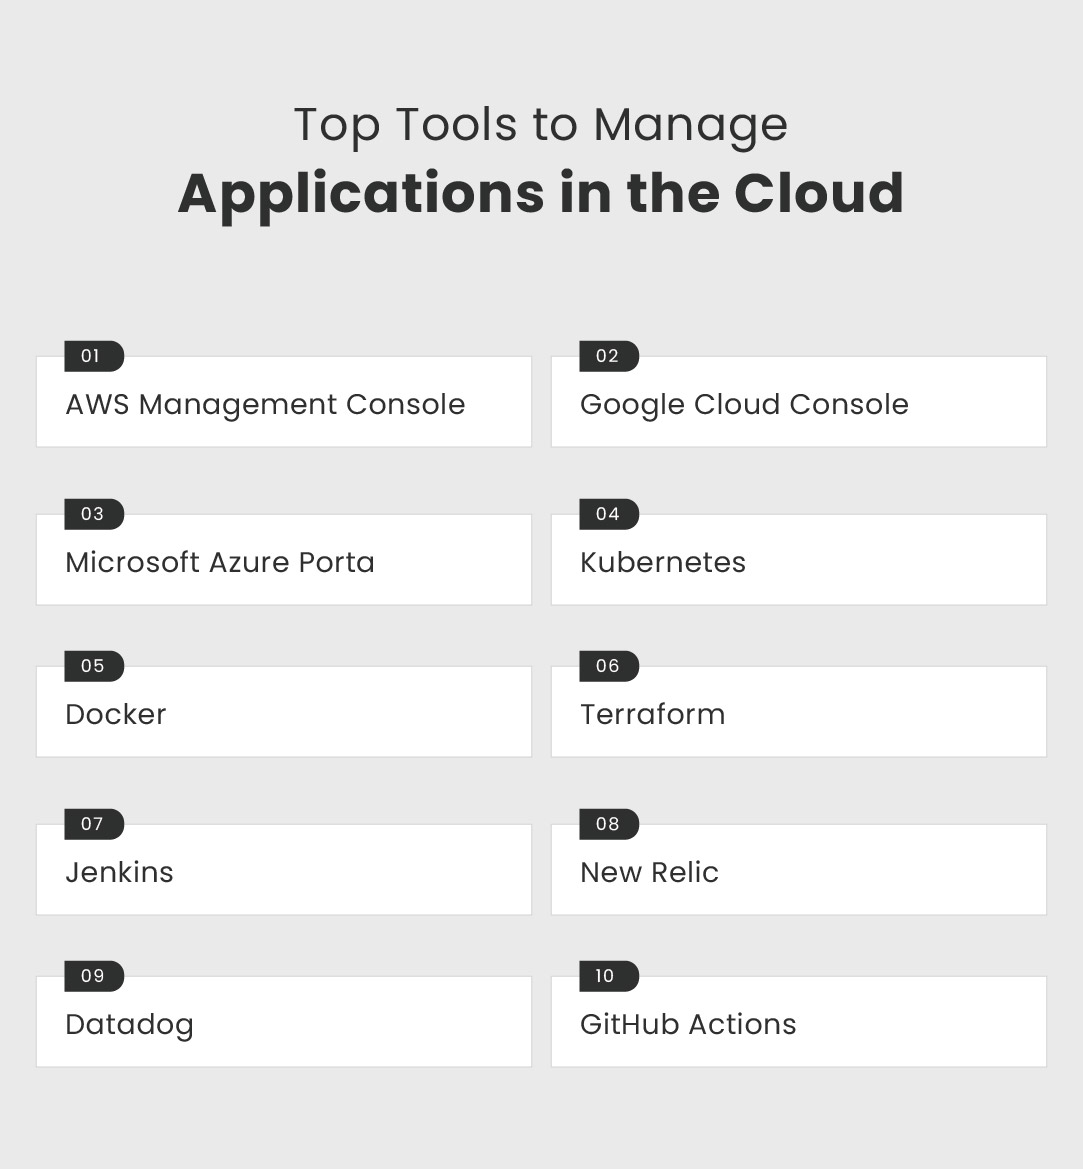Select the 05 number badge

[x=93, y=666]
